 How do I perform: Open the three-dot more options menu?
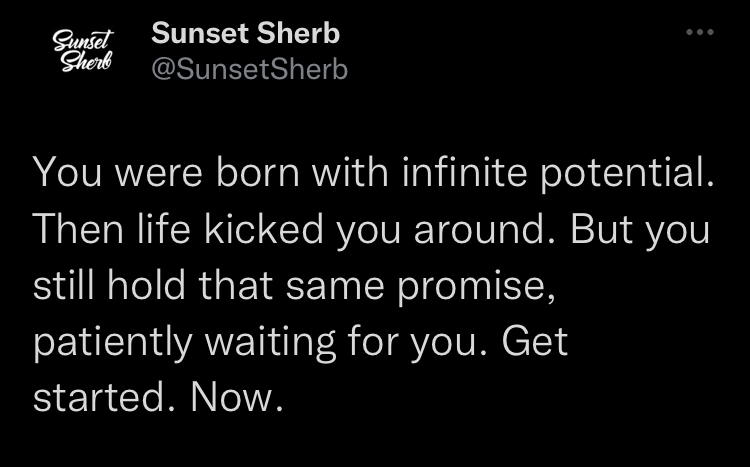coord(700,32)
